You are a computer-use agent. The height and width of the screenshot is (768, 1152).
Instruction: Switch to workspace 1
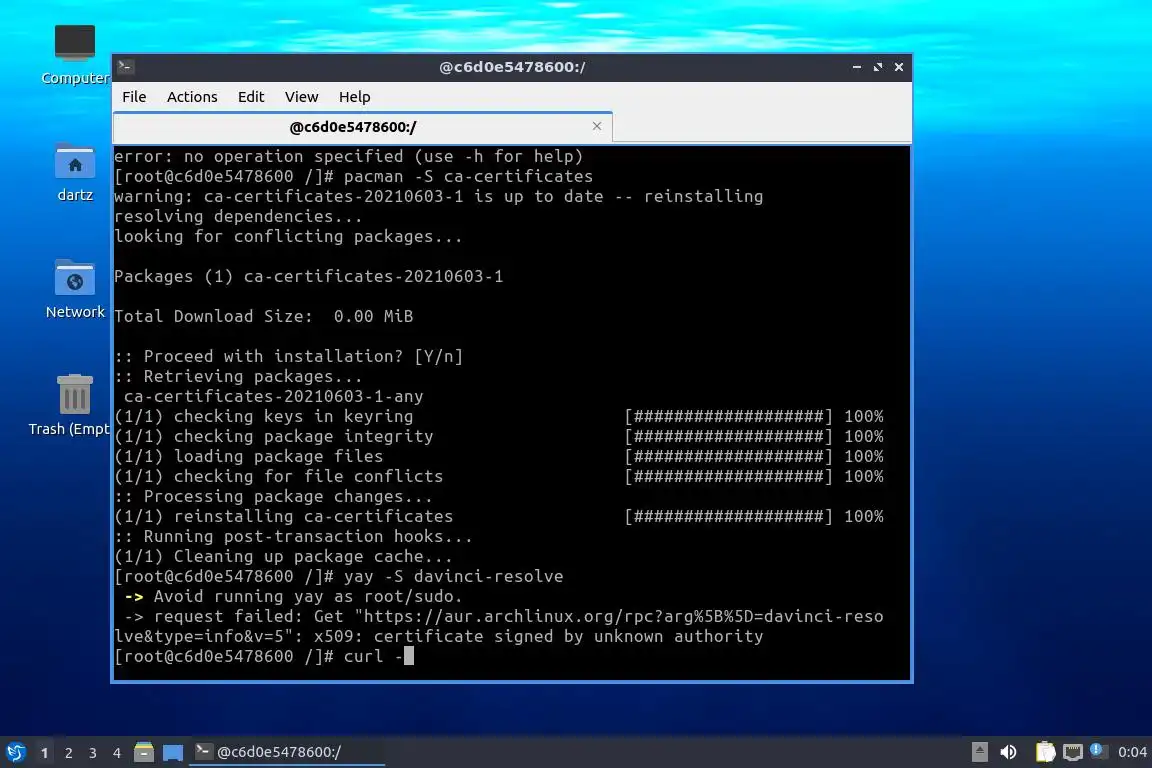coord(45,753)
